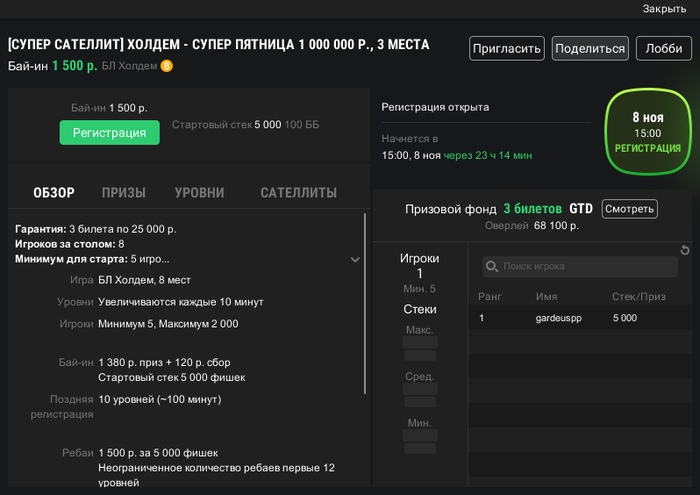Sort by Ранг column header
Screen dimensions: 700x495
(490, 296)
